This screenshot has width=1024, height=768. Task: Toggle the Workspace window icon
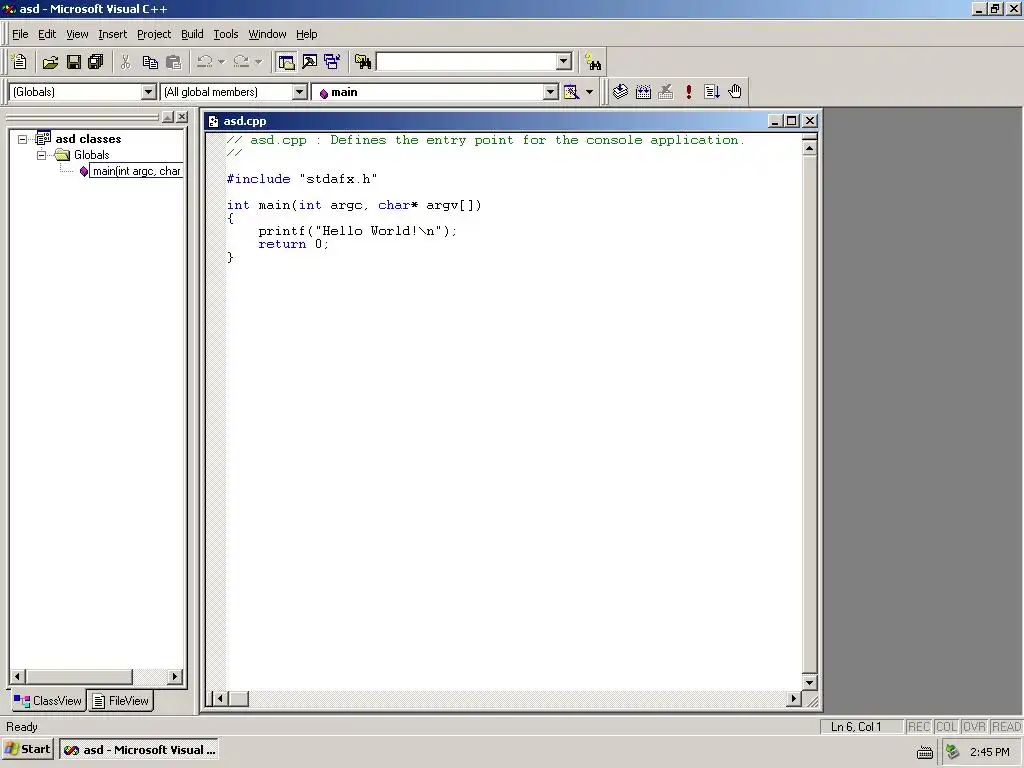click(x=286, y=62)
